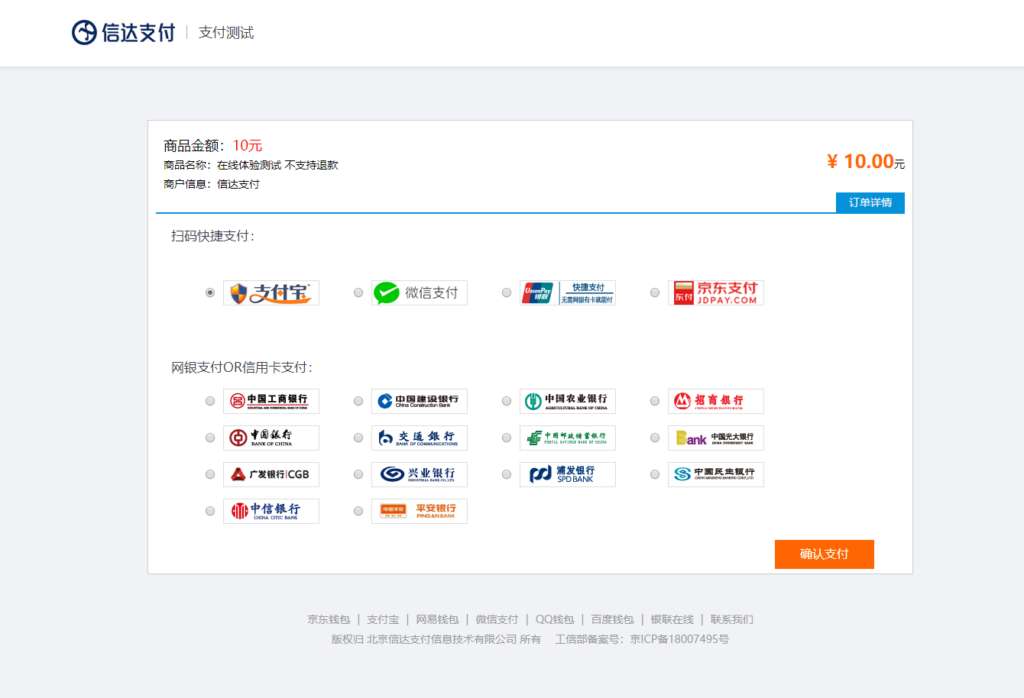Select the 京东支付 radio button
This screenshot has height=698, width=1024.
pyautogui.click(x=654, y=293)
